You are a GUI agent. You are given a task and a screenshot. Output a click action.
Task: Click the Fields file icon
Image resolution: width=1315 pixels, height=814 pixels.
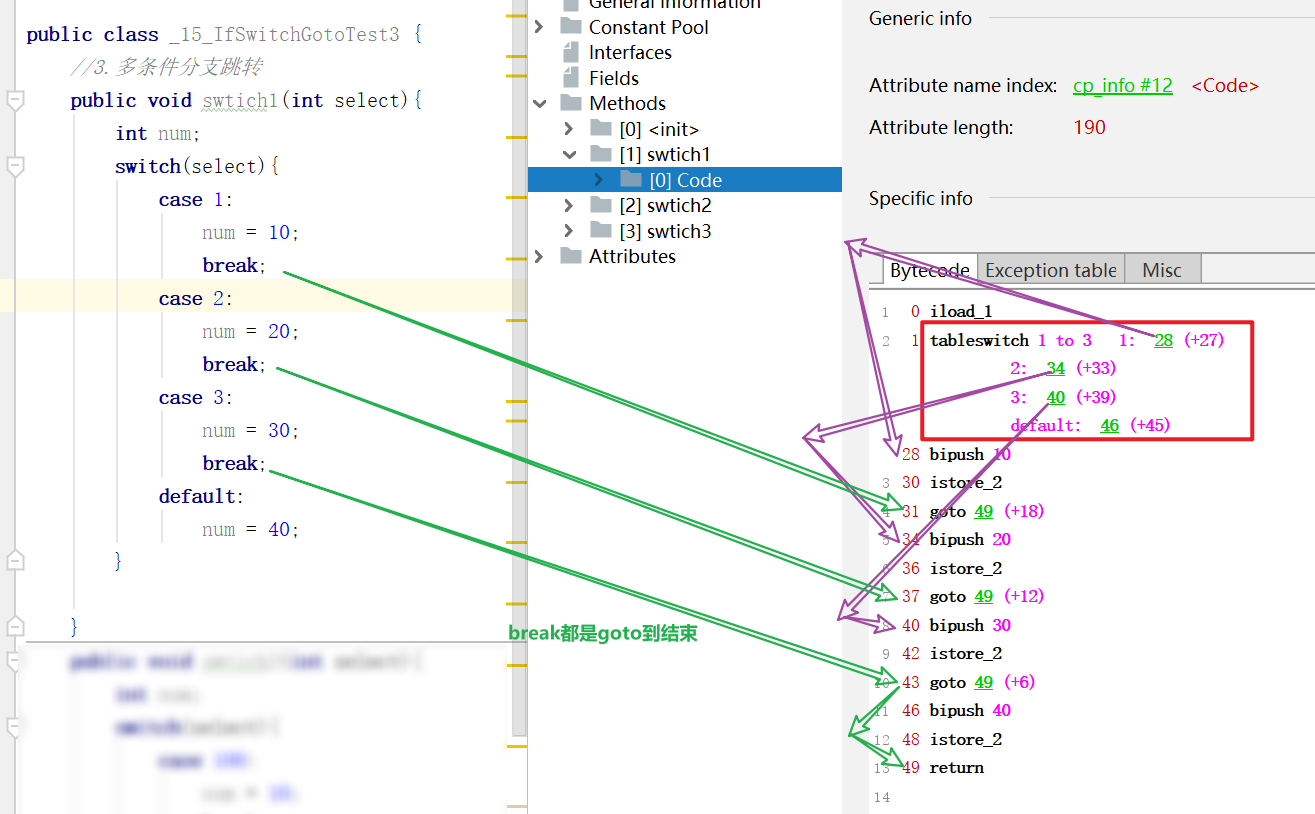coord(571,78)
